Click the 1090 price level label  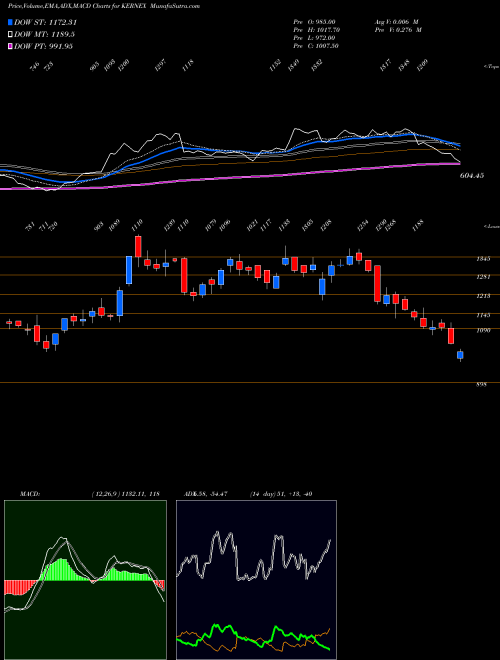tap(483, 330)
